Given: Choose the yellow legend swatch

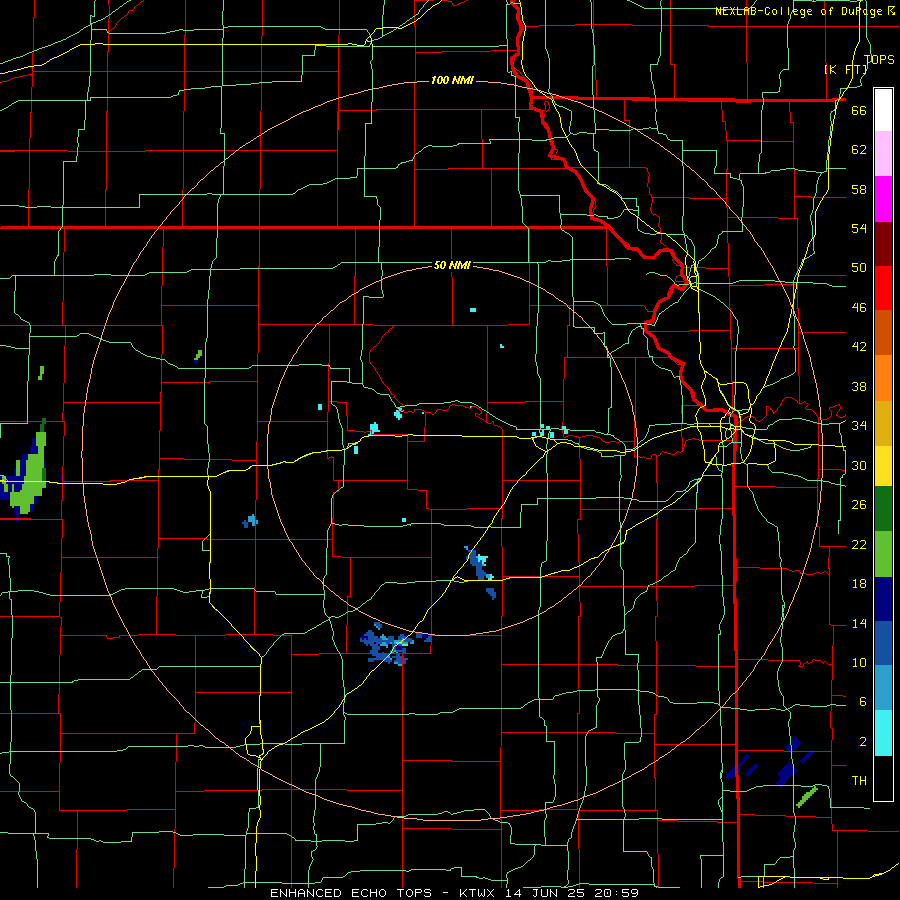Looking at the screenshot, I should (x=883, y=466).
